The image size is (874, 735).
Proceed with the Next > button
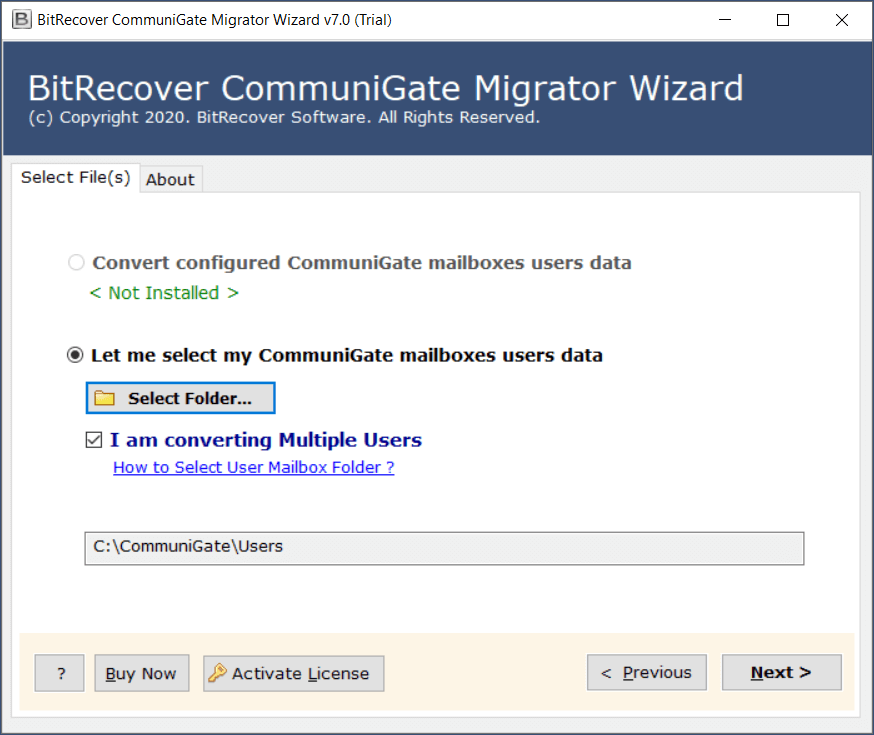(781, 673)
